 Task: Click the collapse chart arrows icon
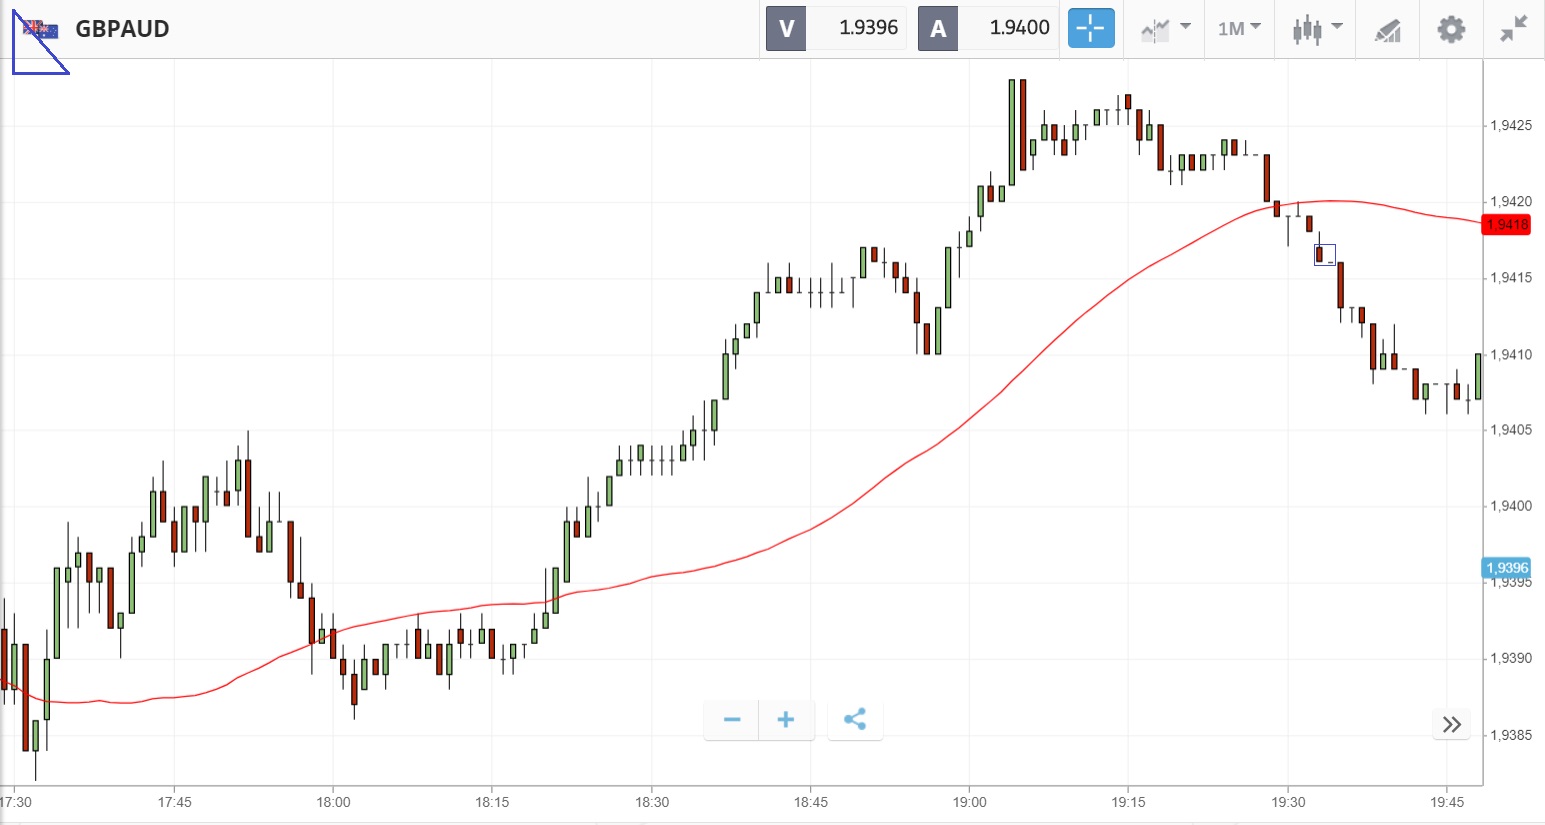click(x=1514, y=28)
